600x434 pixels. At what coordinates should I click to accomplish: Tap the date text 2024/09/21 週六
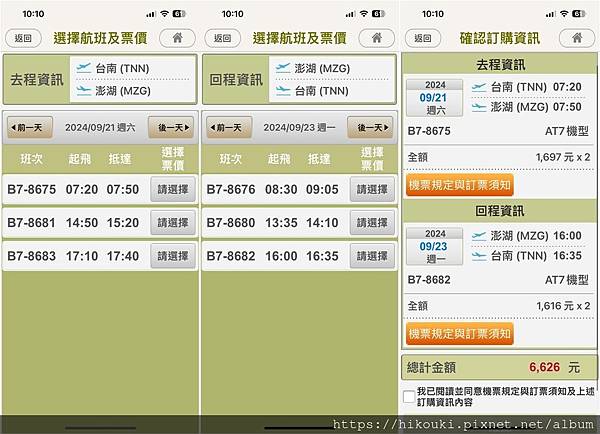pyautogui.click(x=100, y=127)
